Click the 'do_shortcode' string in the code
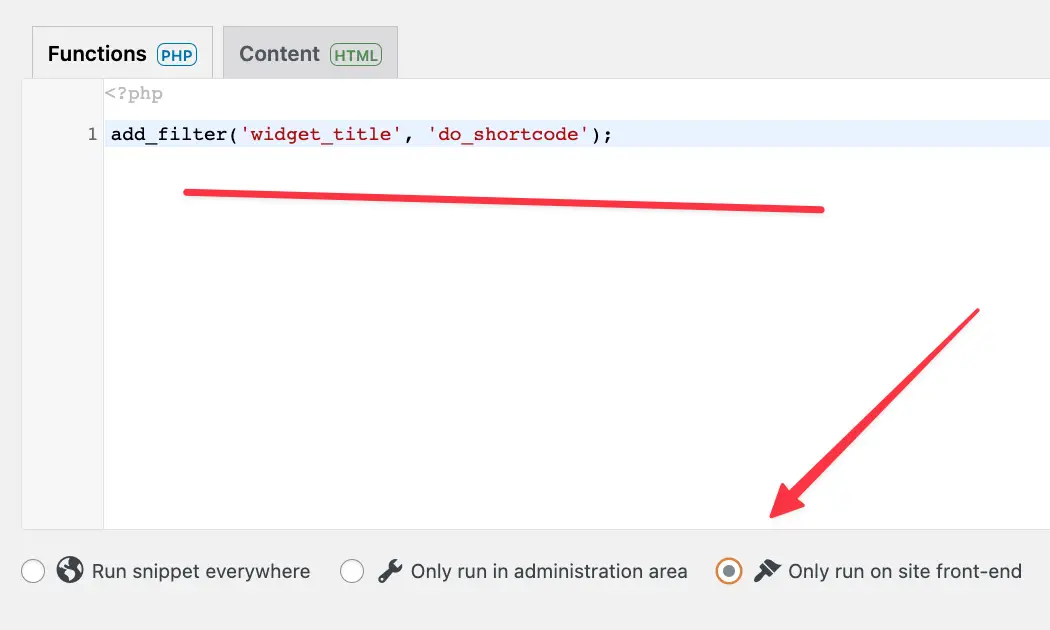The height and width of the screenshot is (630, 1050). pyautogui.click(x=508, y=134)
